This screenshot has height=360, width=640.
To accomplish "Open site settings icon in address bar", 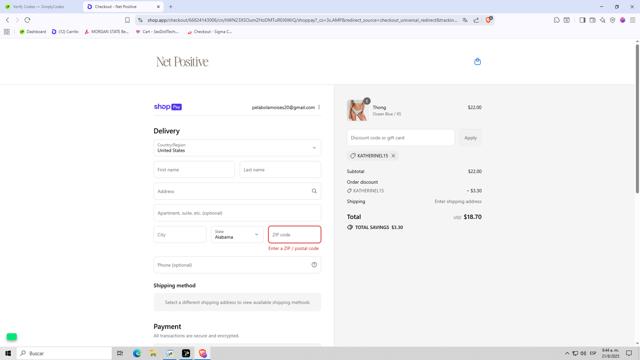I will pos(140,20).
